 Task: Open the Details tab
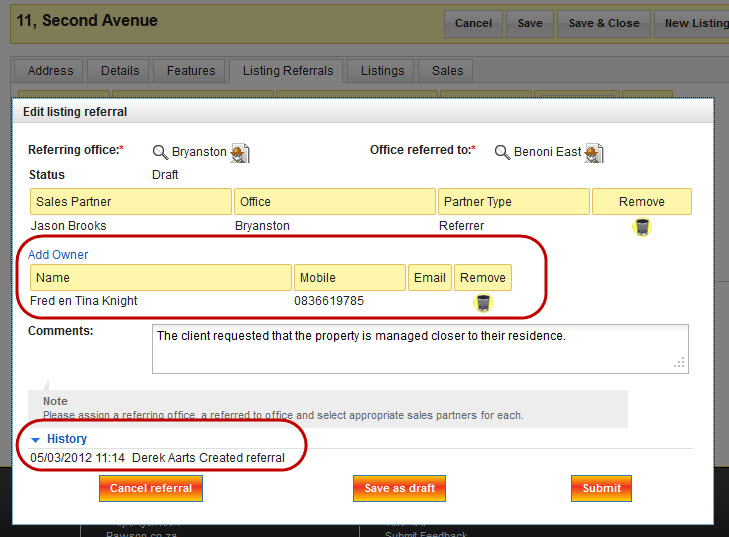[120, 71]
